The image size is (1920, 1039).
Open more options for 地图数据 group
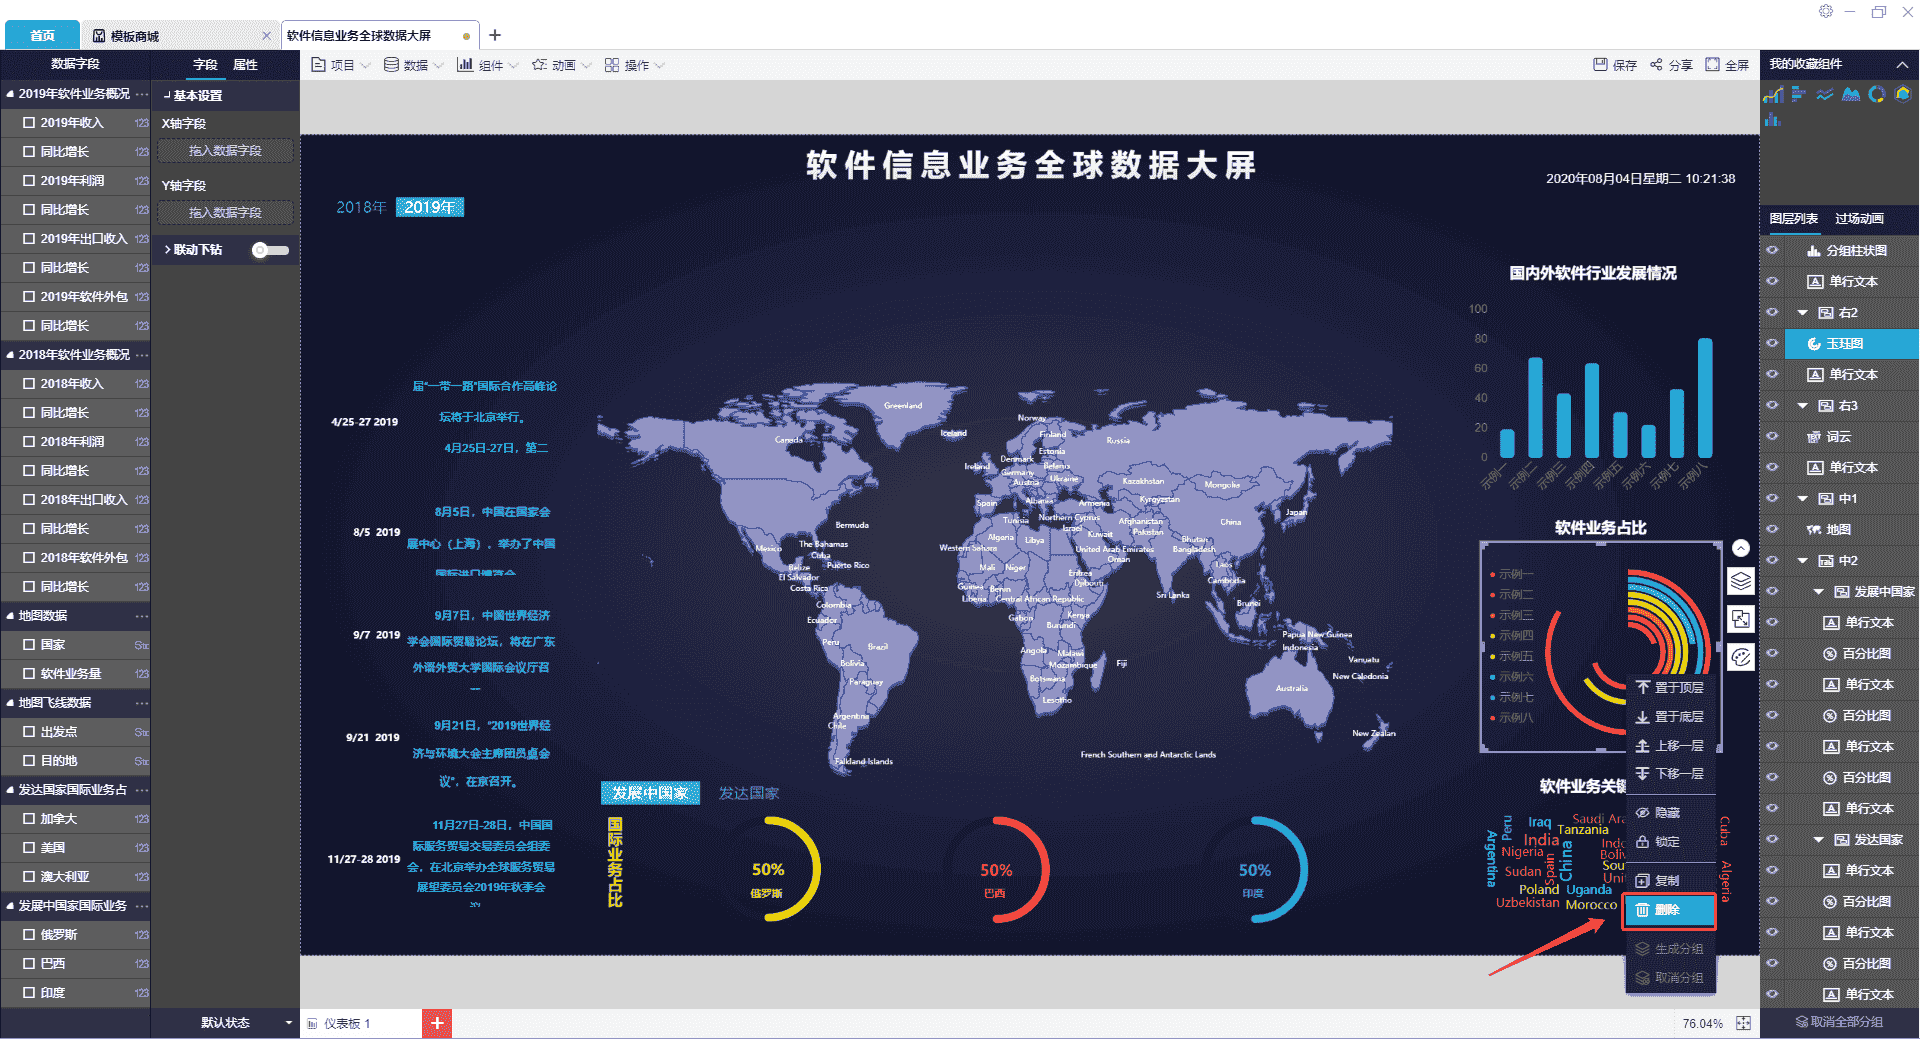pyautogui.click(x=142, y=616)
